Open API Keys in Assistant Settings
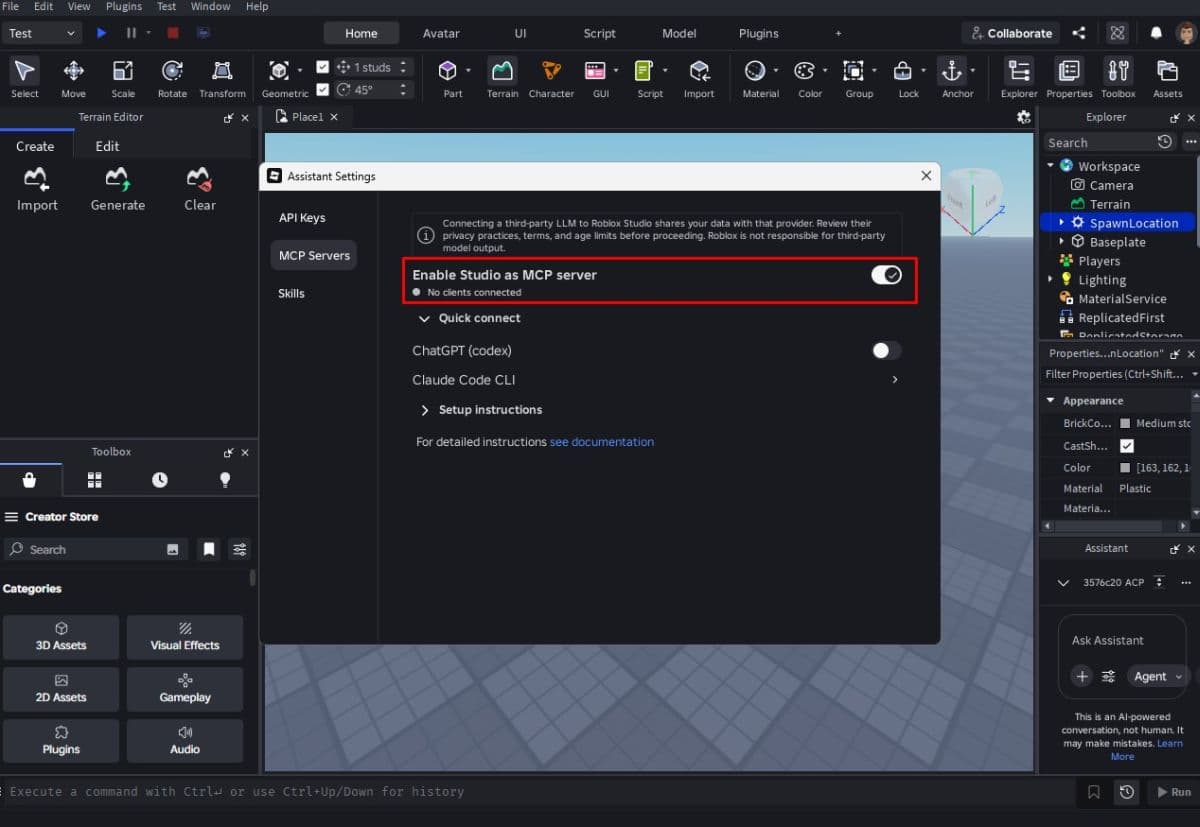This screenshot has height=827, width=1200. tap(302, 218)
